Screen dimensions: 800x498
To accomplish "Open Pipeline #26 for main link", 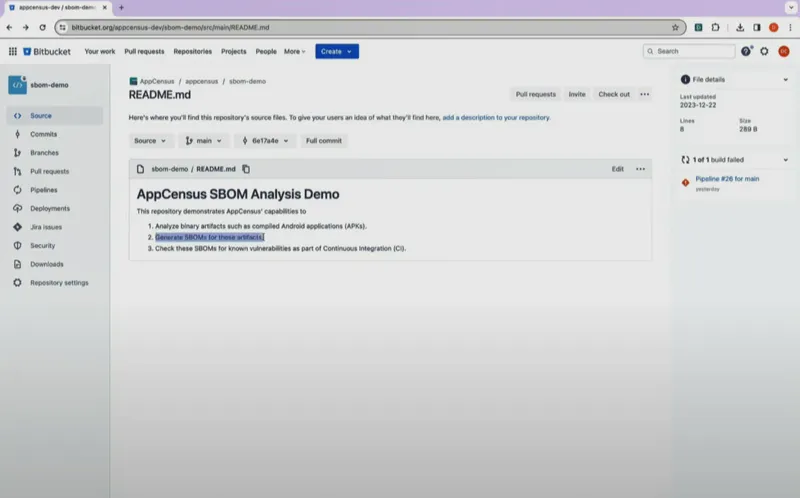I will [x=727, y=179].
